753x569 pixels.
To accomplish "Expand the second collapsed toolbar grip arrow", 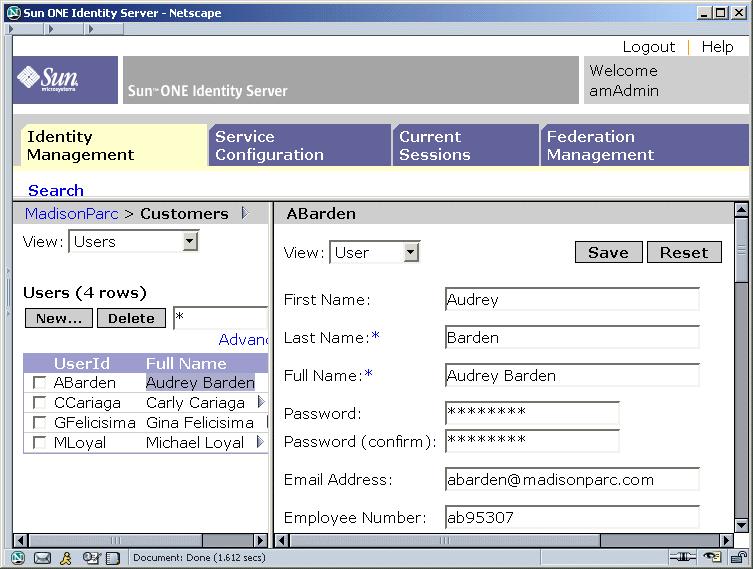I will pyautogui.click(x=50, y=29).
